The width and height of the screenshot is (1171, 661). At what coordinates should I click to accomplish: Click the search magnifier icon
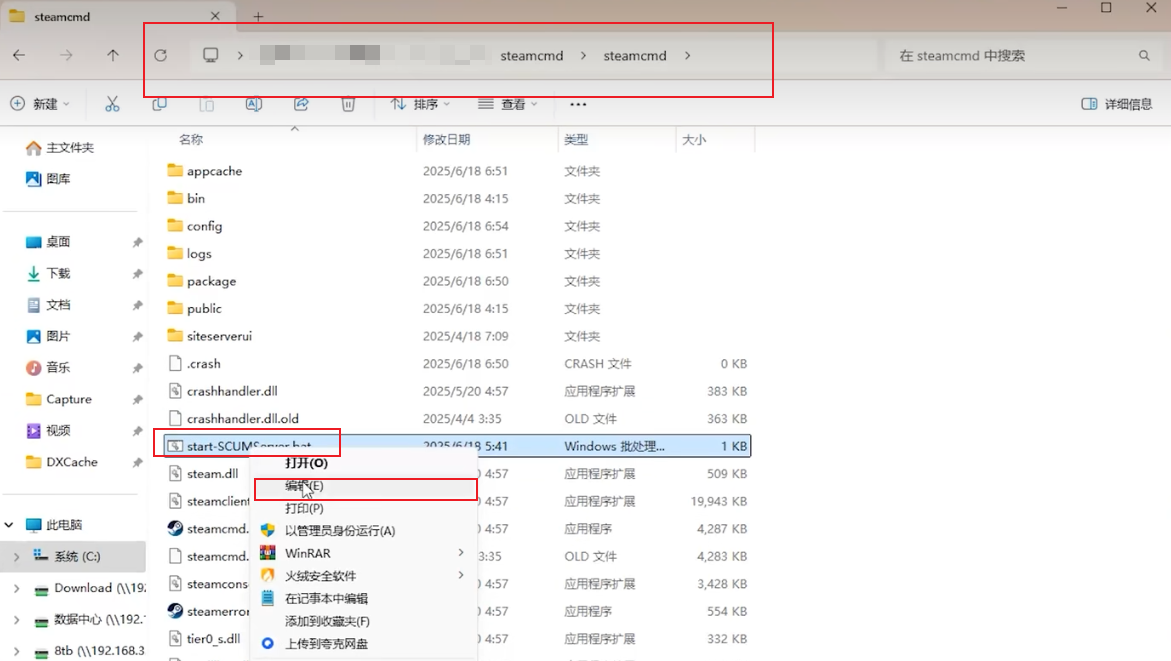point(1144,55)
